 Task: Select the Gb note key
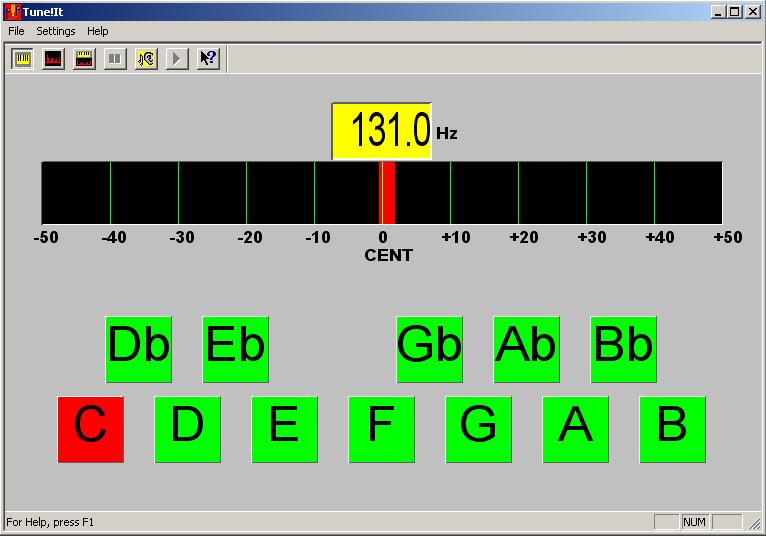429,349
